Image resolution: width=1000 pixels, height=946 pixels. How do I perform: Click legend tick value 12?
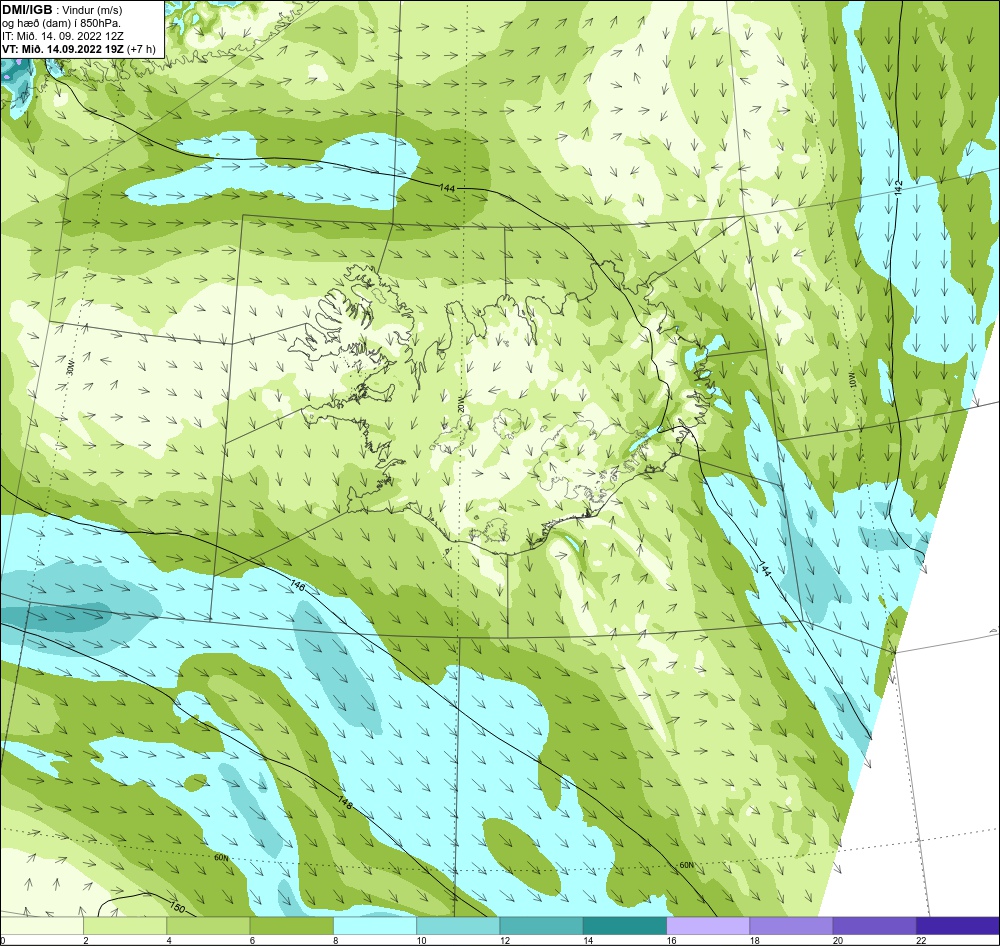[504, 940]
